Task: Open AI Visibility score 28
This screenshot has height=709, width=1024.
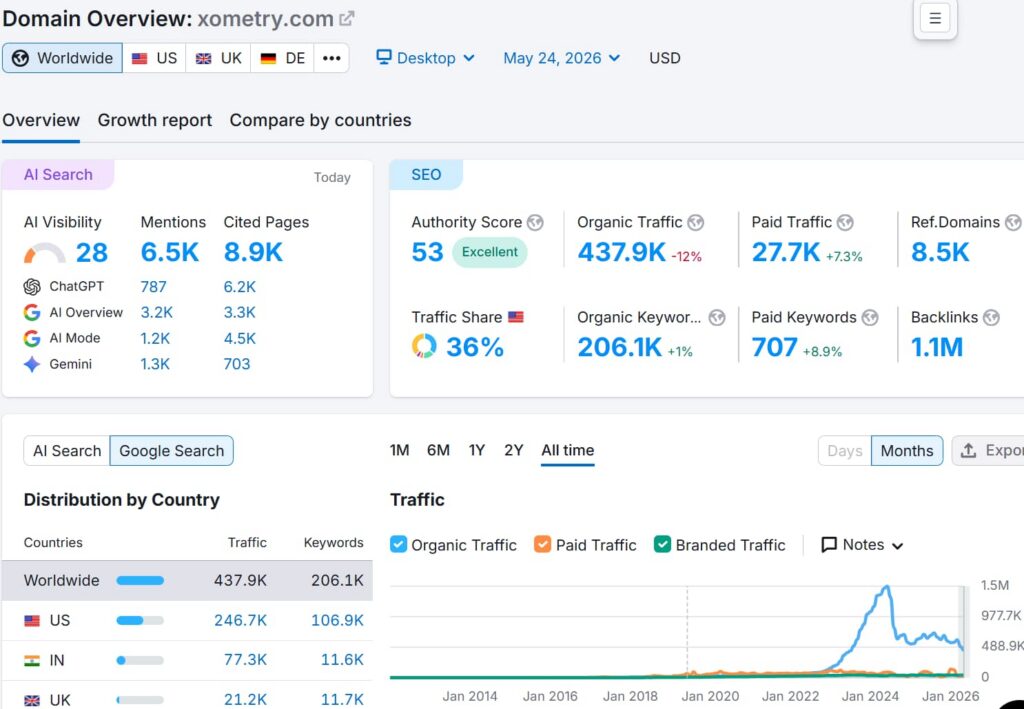Action: pos(91,253)
